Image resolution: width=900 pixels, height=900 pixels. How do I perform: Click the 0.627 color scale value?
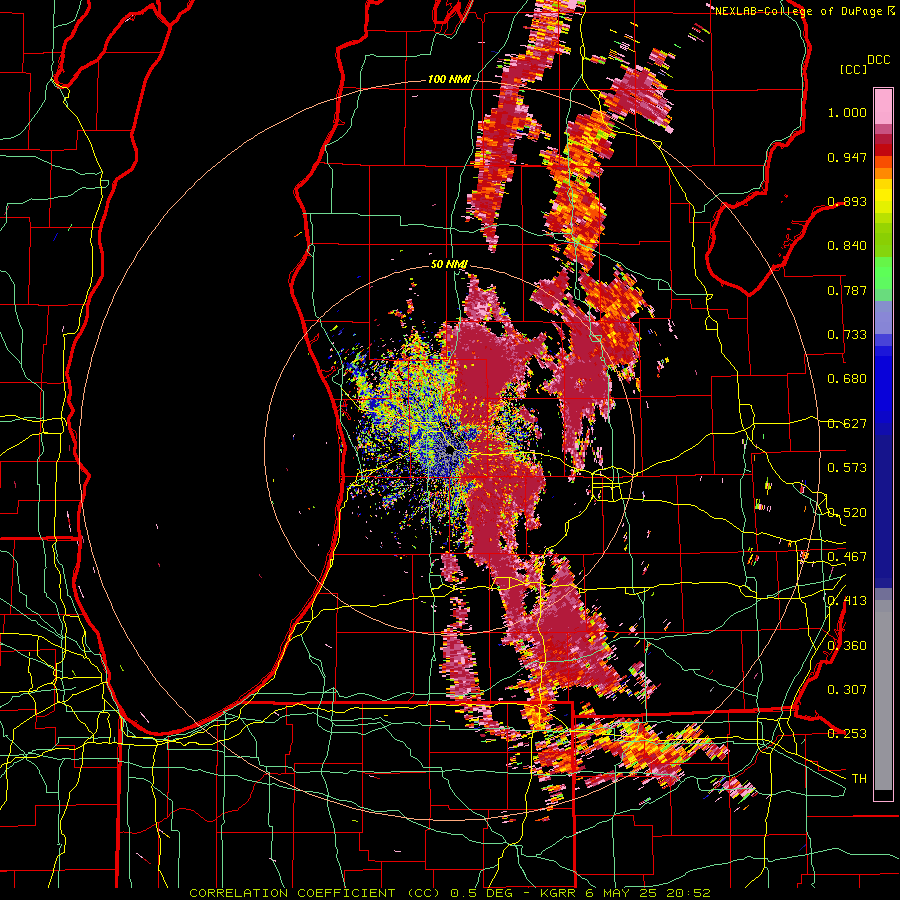(847, 424)
